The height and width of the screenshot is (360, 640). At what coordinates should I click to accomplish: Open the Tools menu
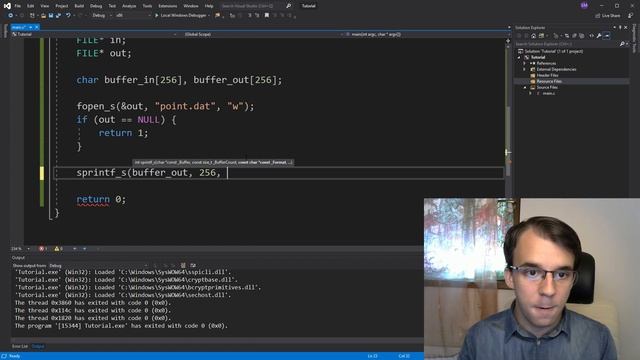(147, 6)
